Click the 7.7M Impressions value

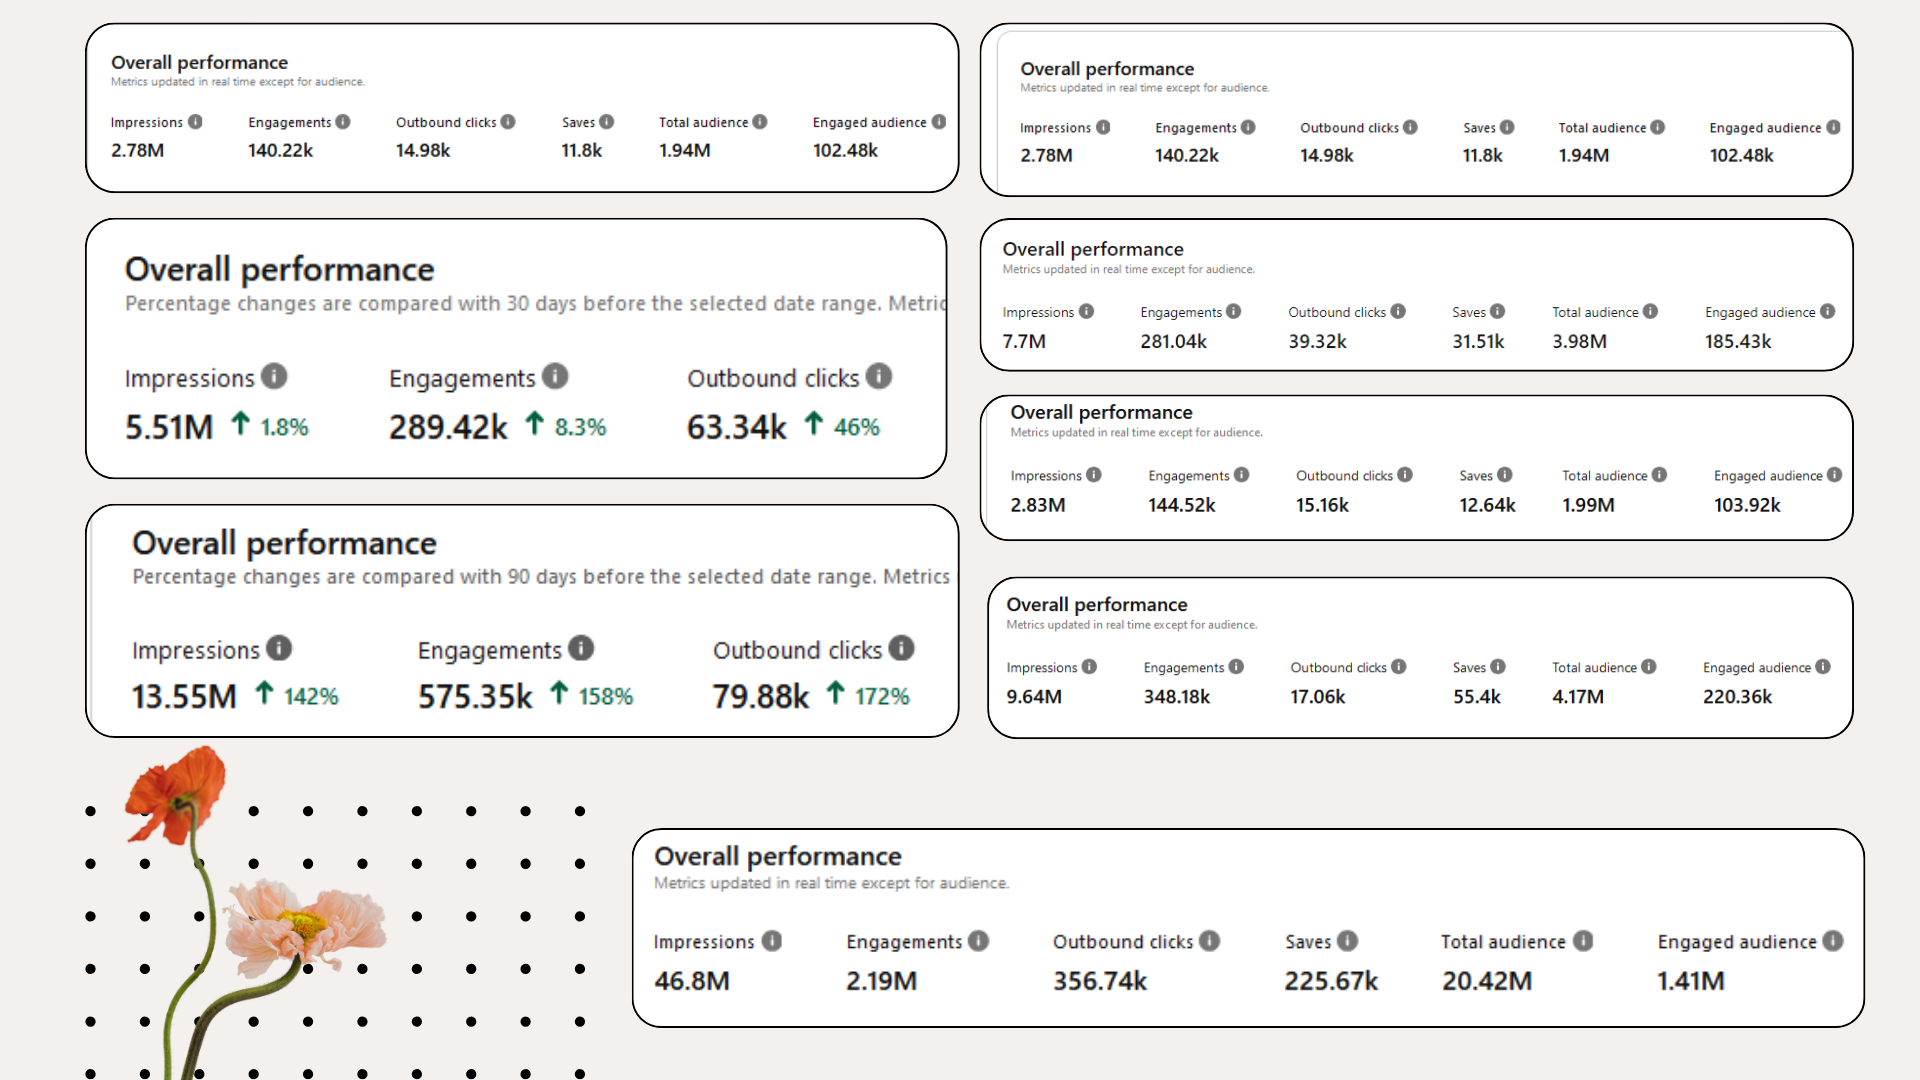(x=1024, y=341)
